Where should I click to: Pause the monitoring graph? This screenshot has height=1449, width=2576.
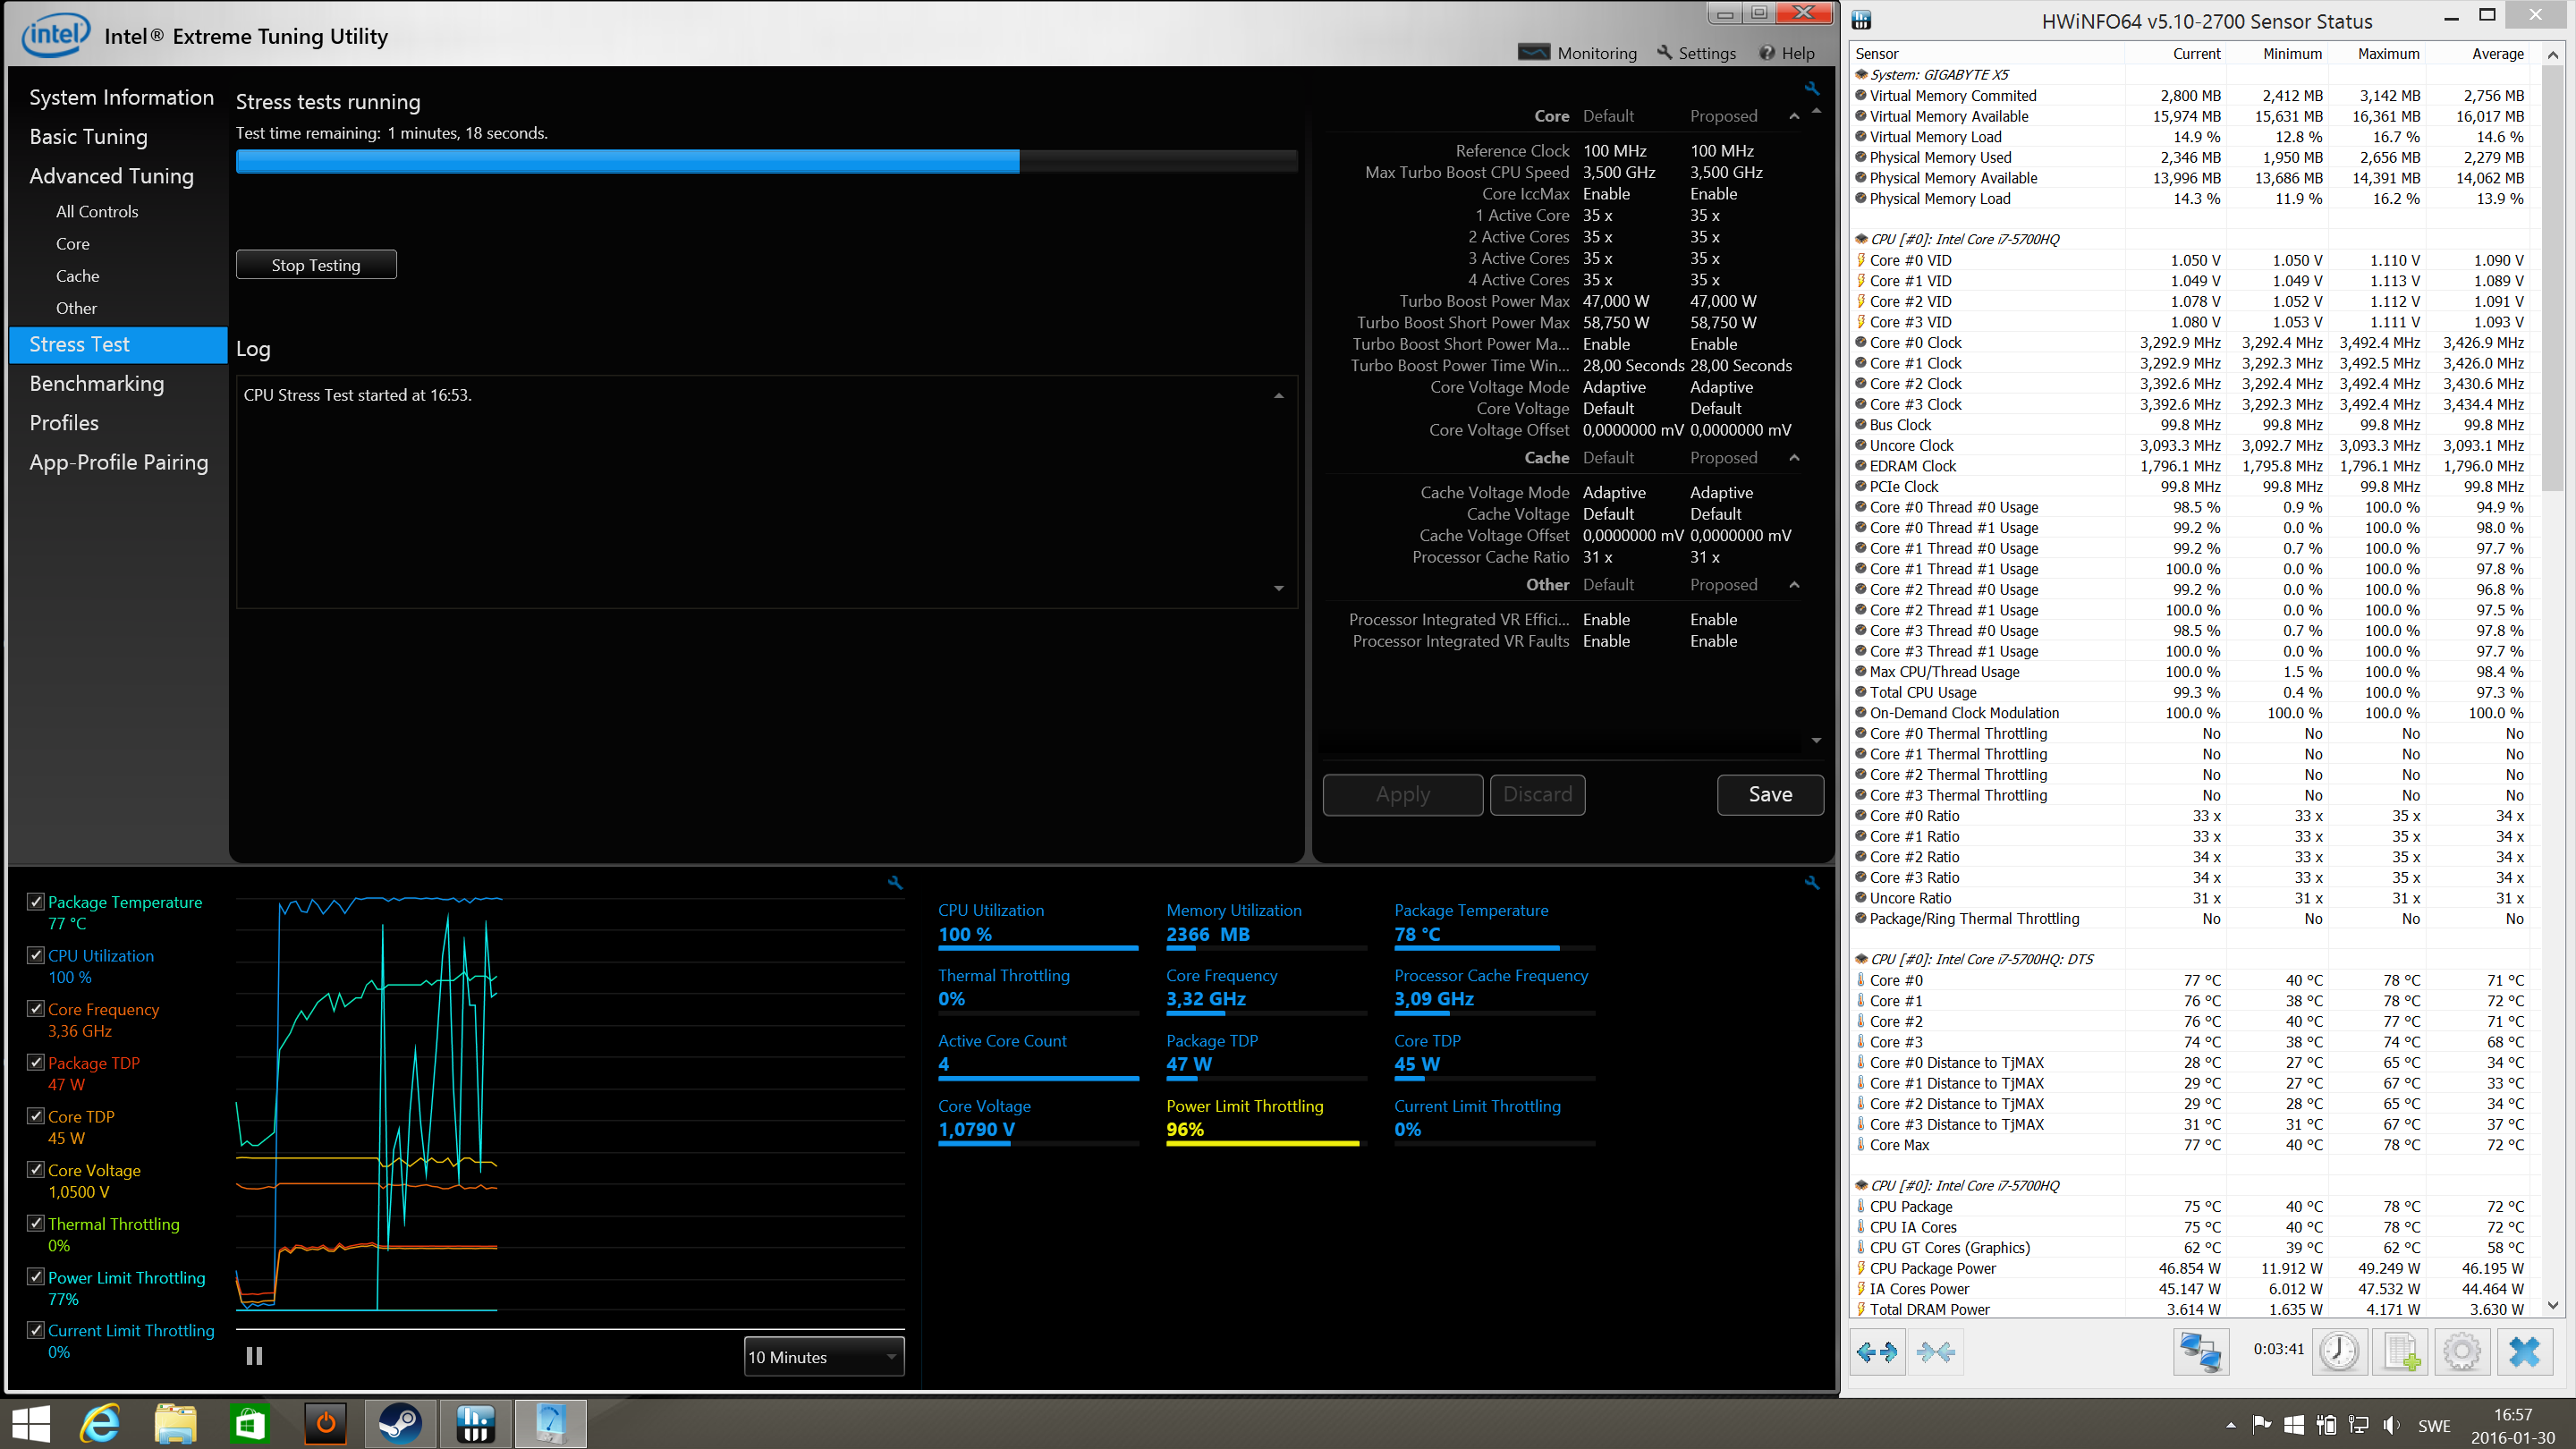(x=254, y=1356)
